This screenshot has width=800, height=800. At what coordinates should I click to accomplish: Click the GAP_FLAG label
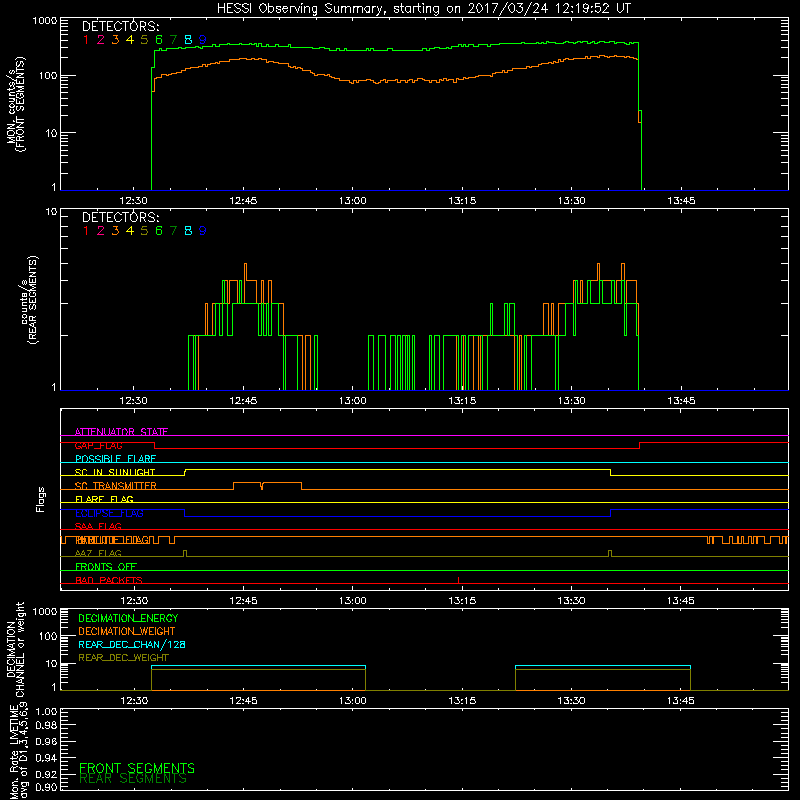tap(98, 445)
